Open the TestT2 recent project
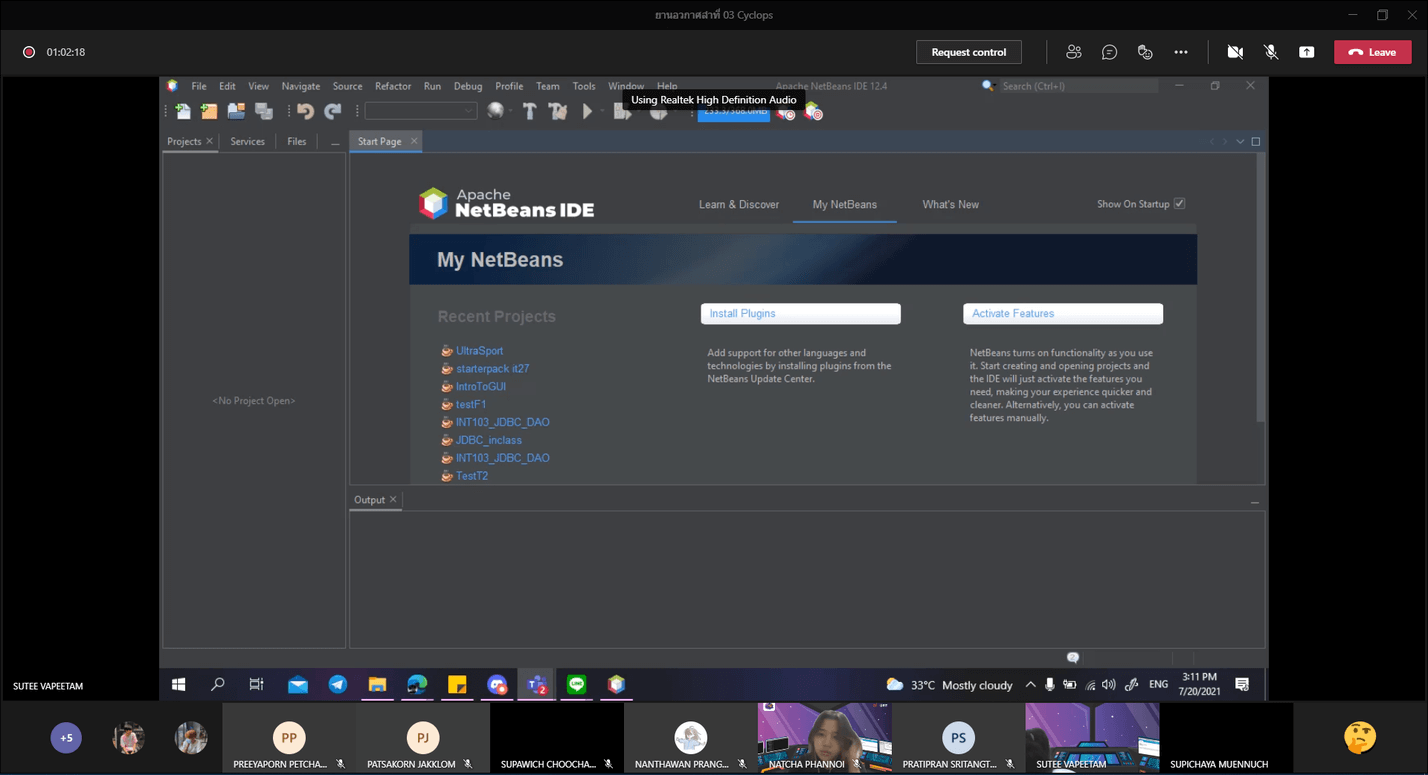This screenshot has height=775, width=1428. [x=472, y=476]
